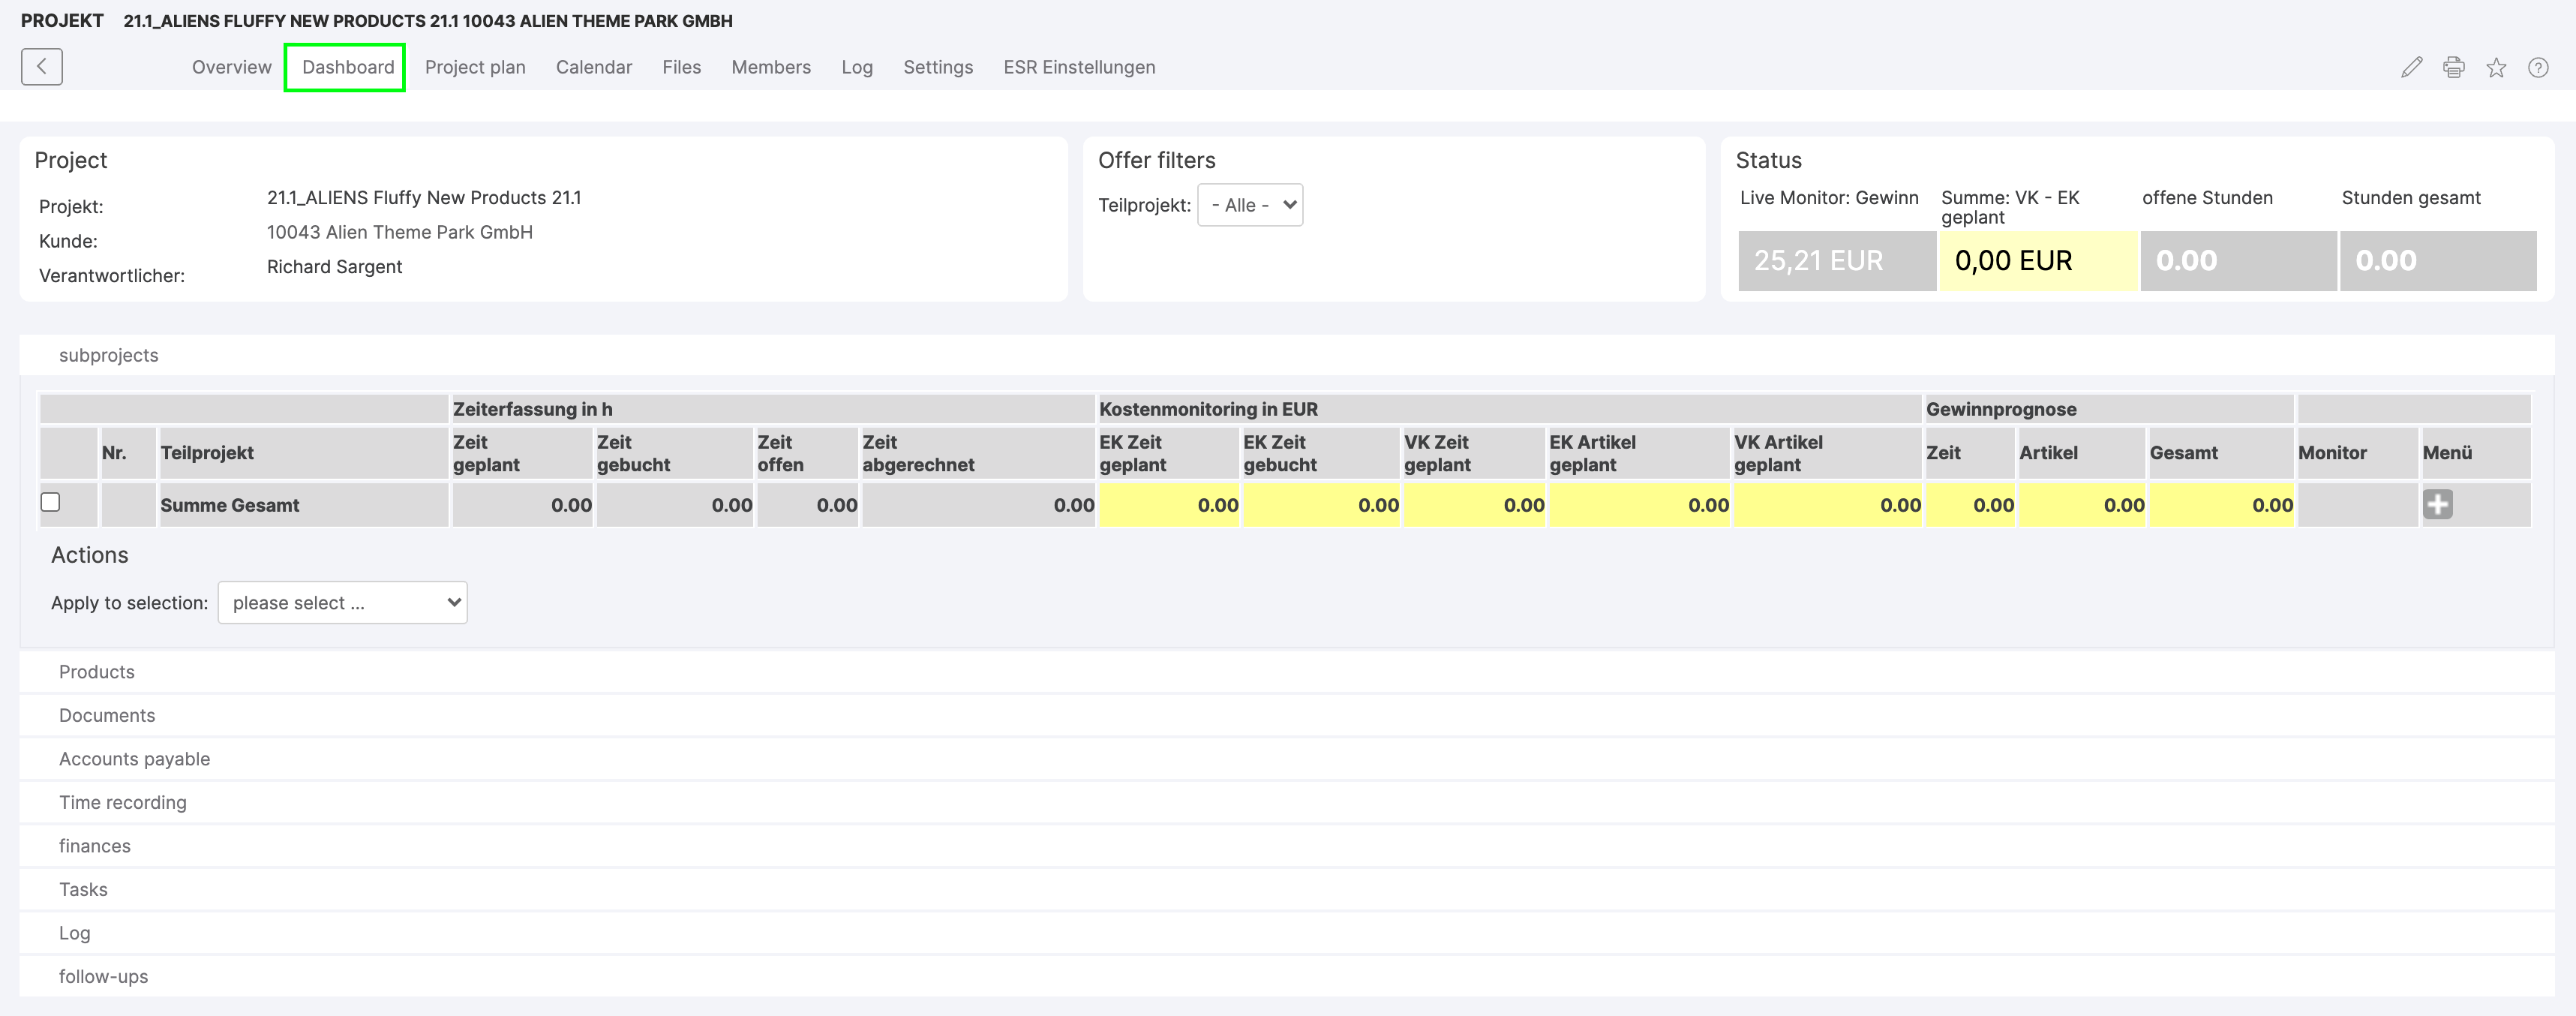Expand the Products section

[x=1286, y=672]
